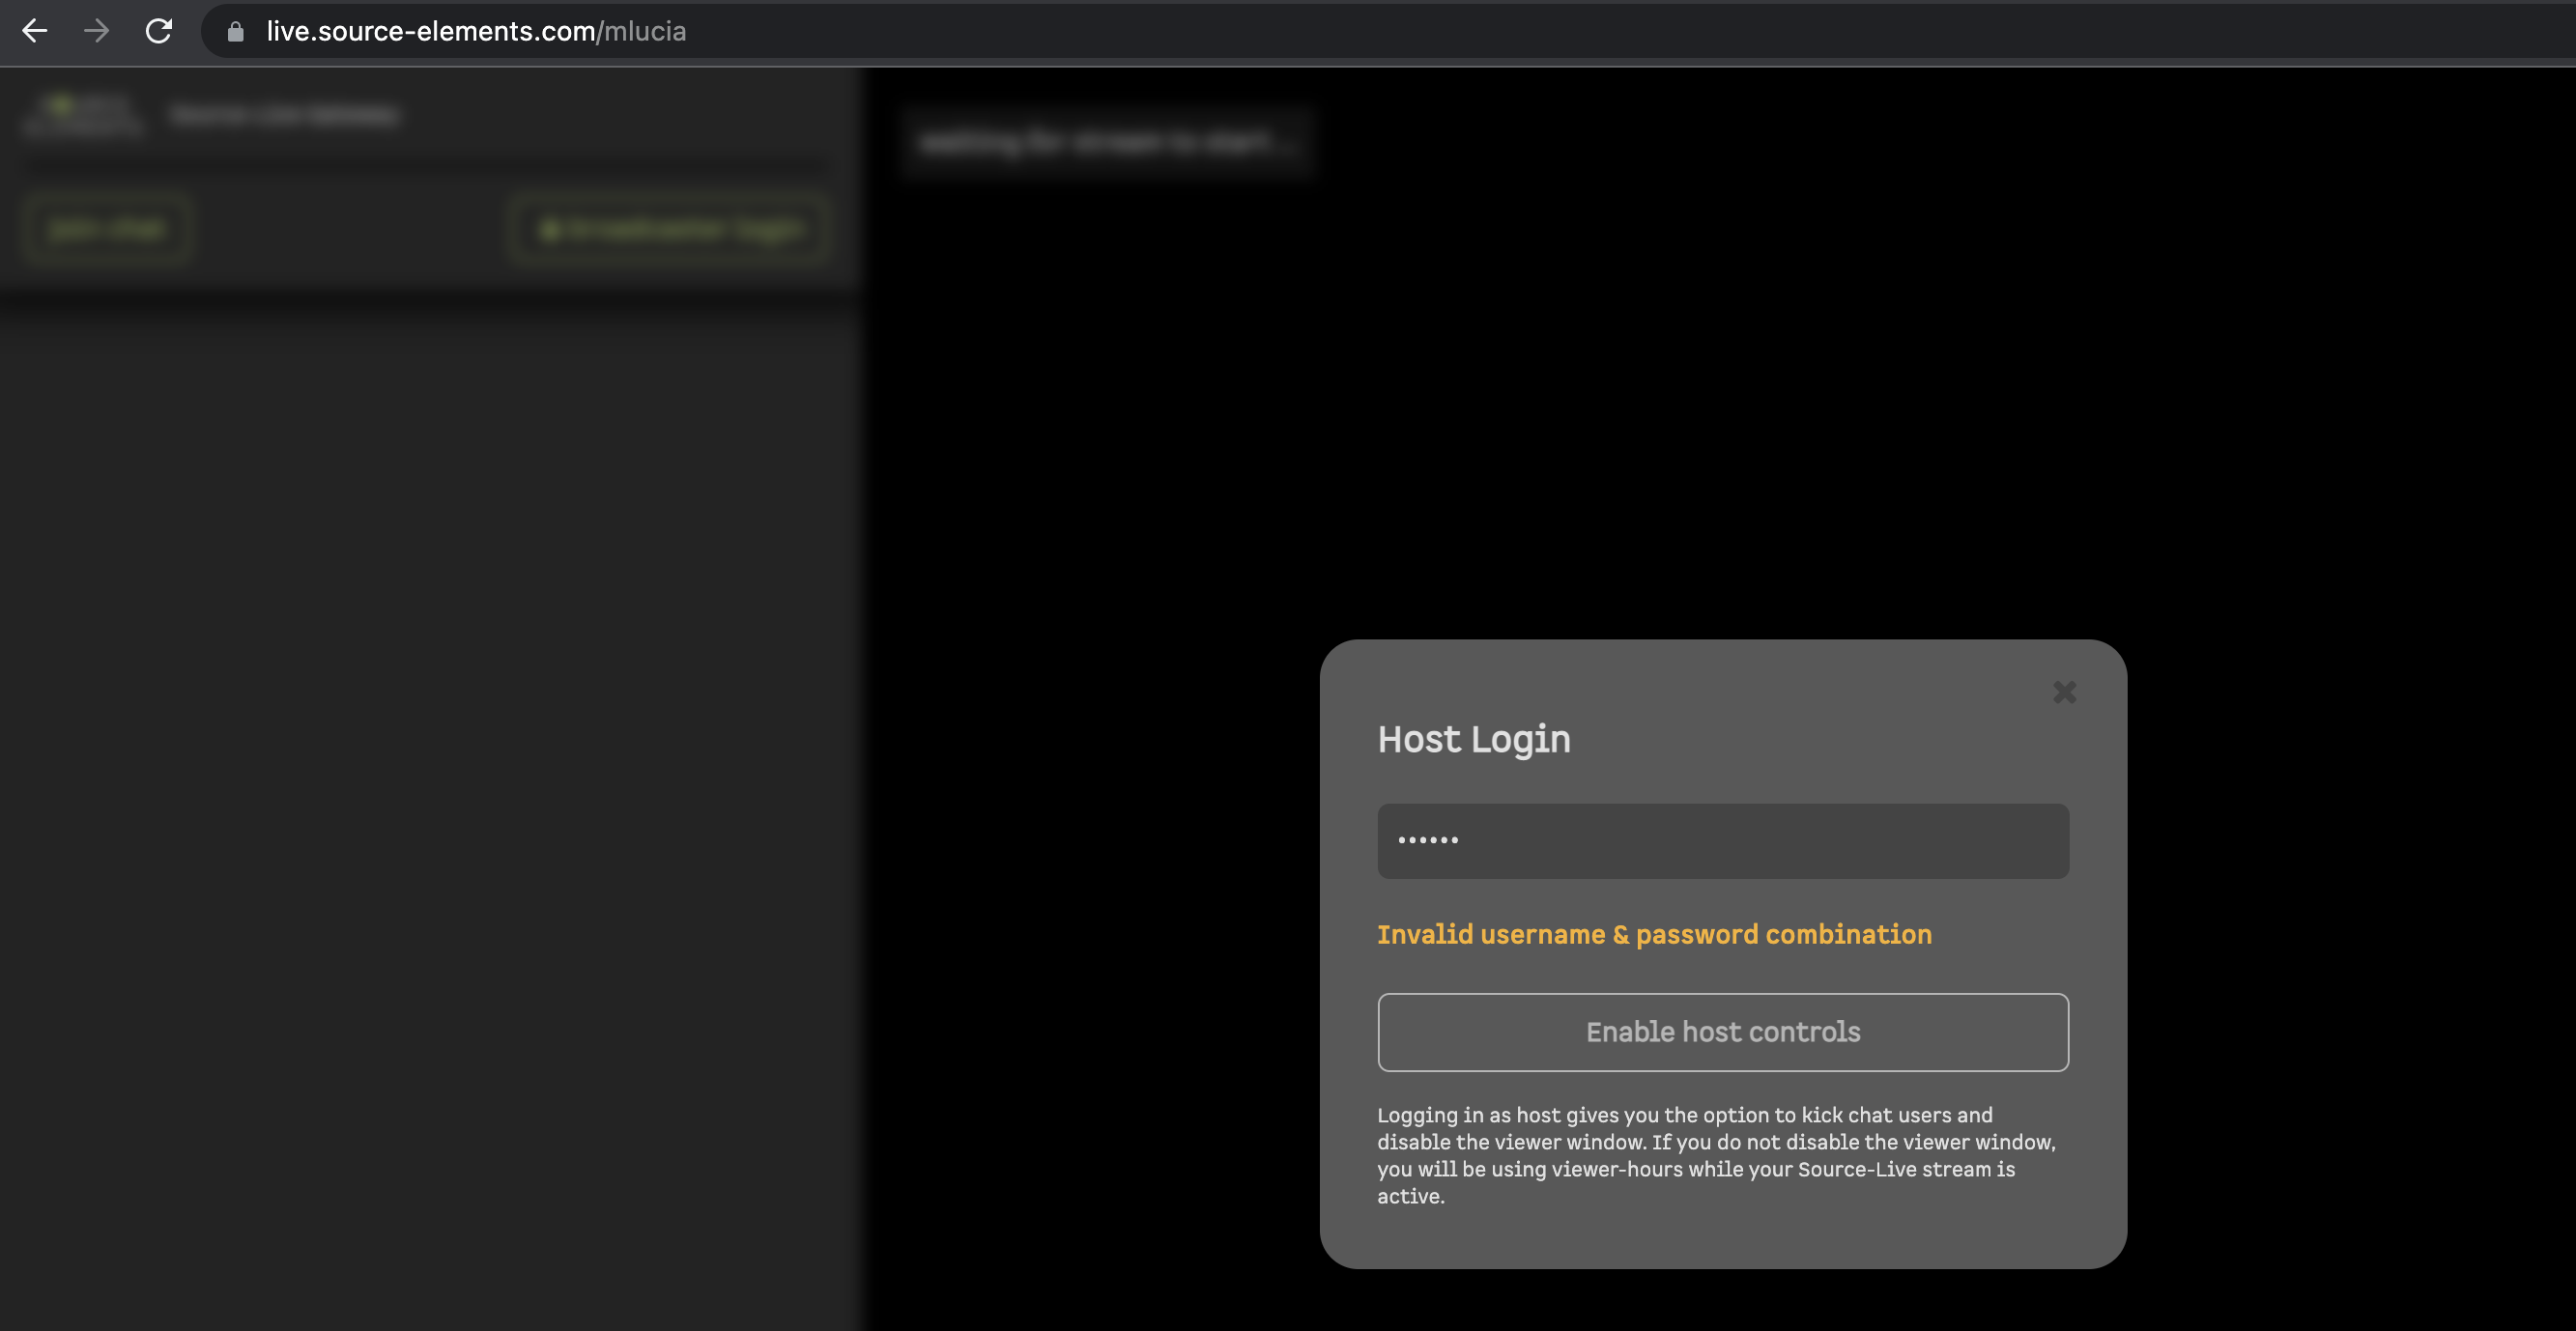
Task: Click the blurred Source-Live Gateway title
Action: (x=284, y=115)
